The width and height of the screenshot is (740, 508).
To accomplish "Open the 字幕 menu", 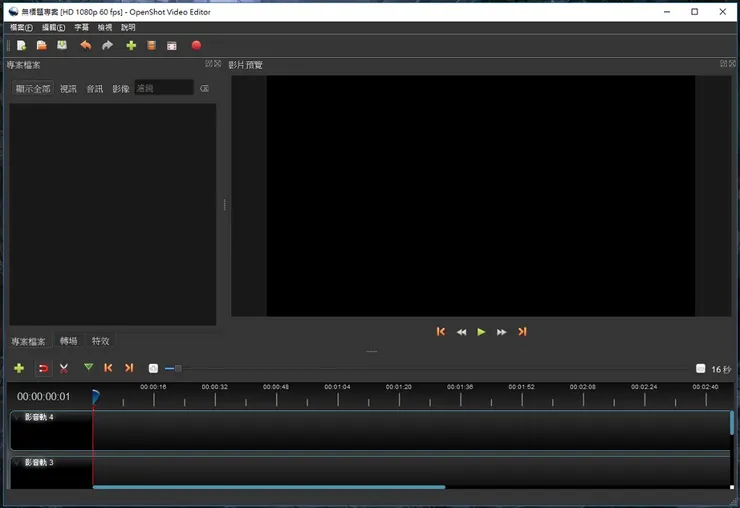I will [81, 27].
